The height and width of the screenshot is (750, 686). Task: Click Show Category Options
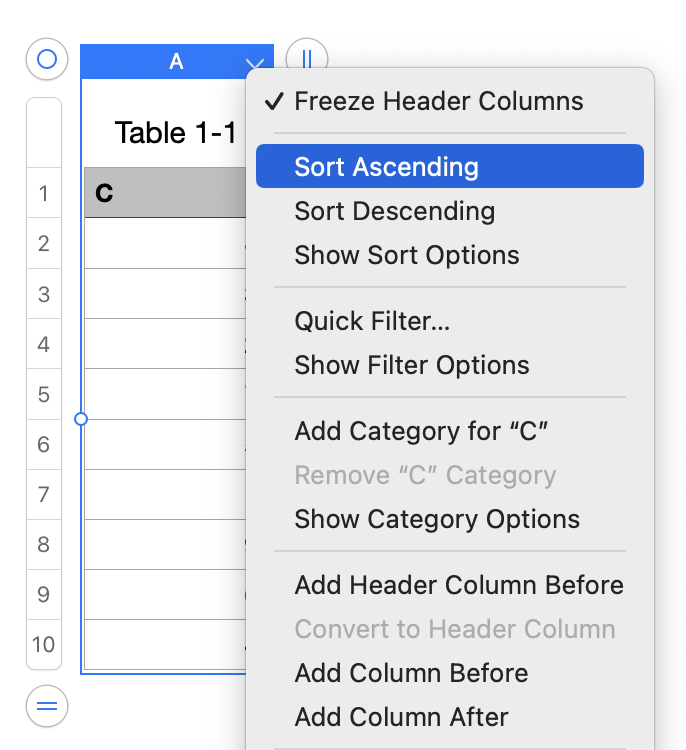pyautogui.click(x=437, y=519)
